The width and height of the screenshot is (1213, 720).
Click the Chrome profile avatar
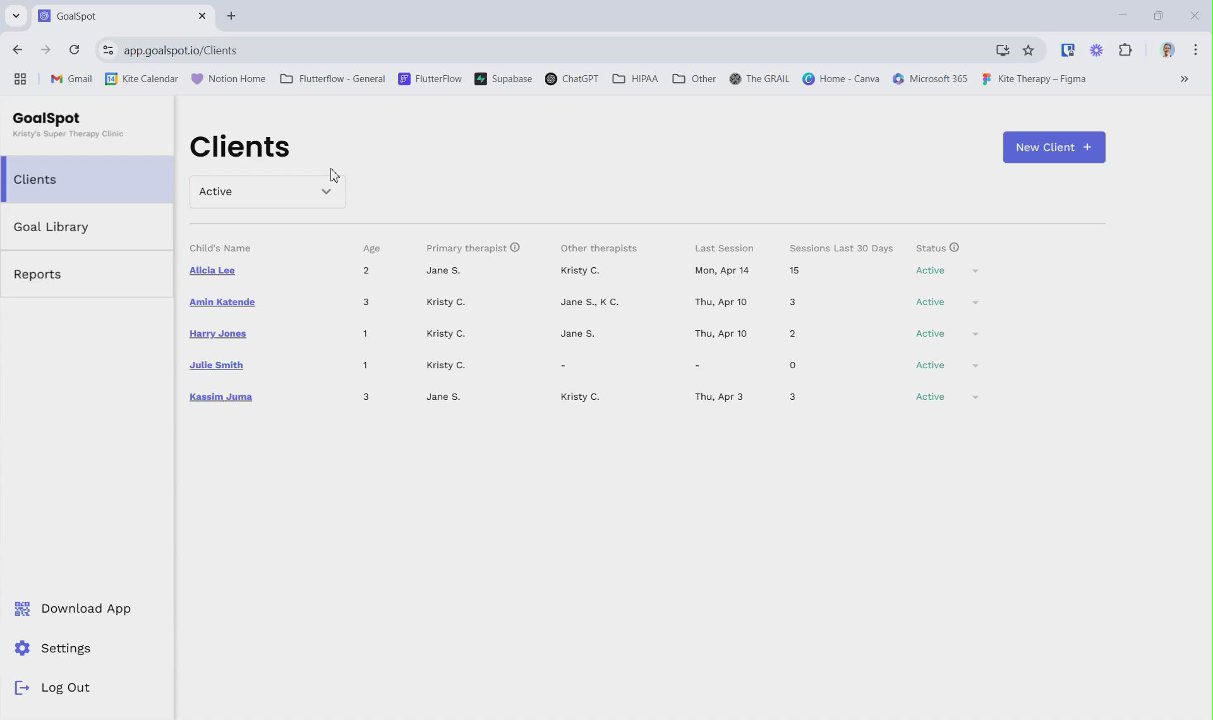point(1167,50)
